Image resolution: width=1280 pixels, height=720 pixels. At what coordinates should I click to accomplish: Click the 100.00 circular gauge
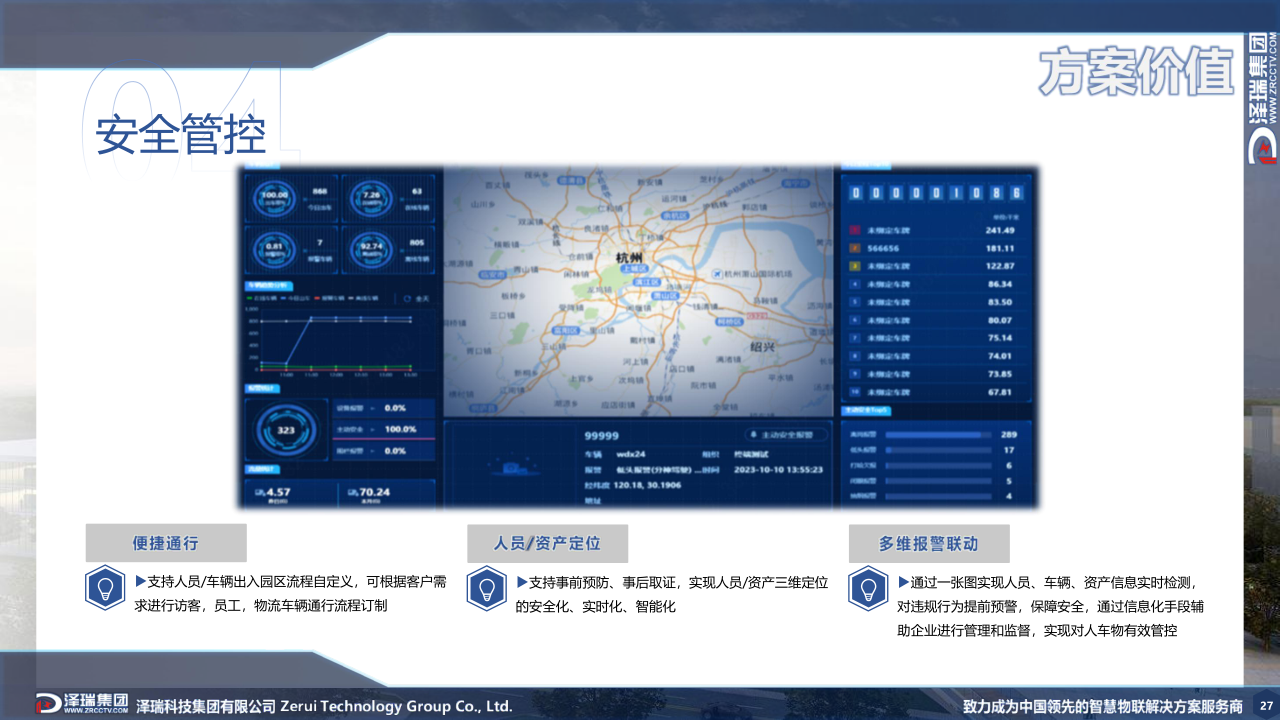click(274, 196)
